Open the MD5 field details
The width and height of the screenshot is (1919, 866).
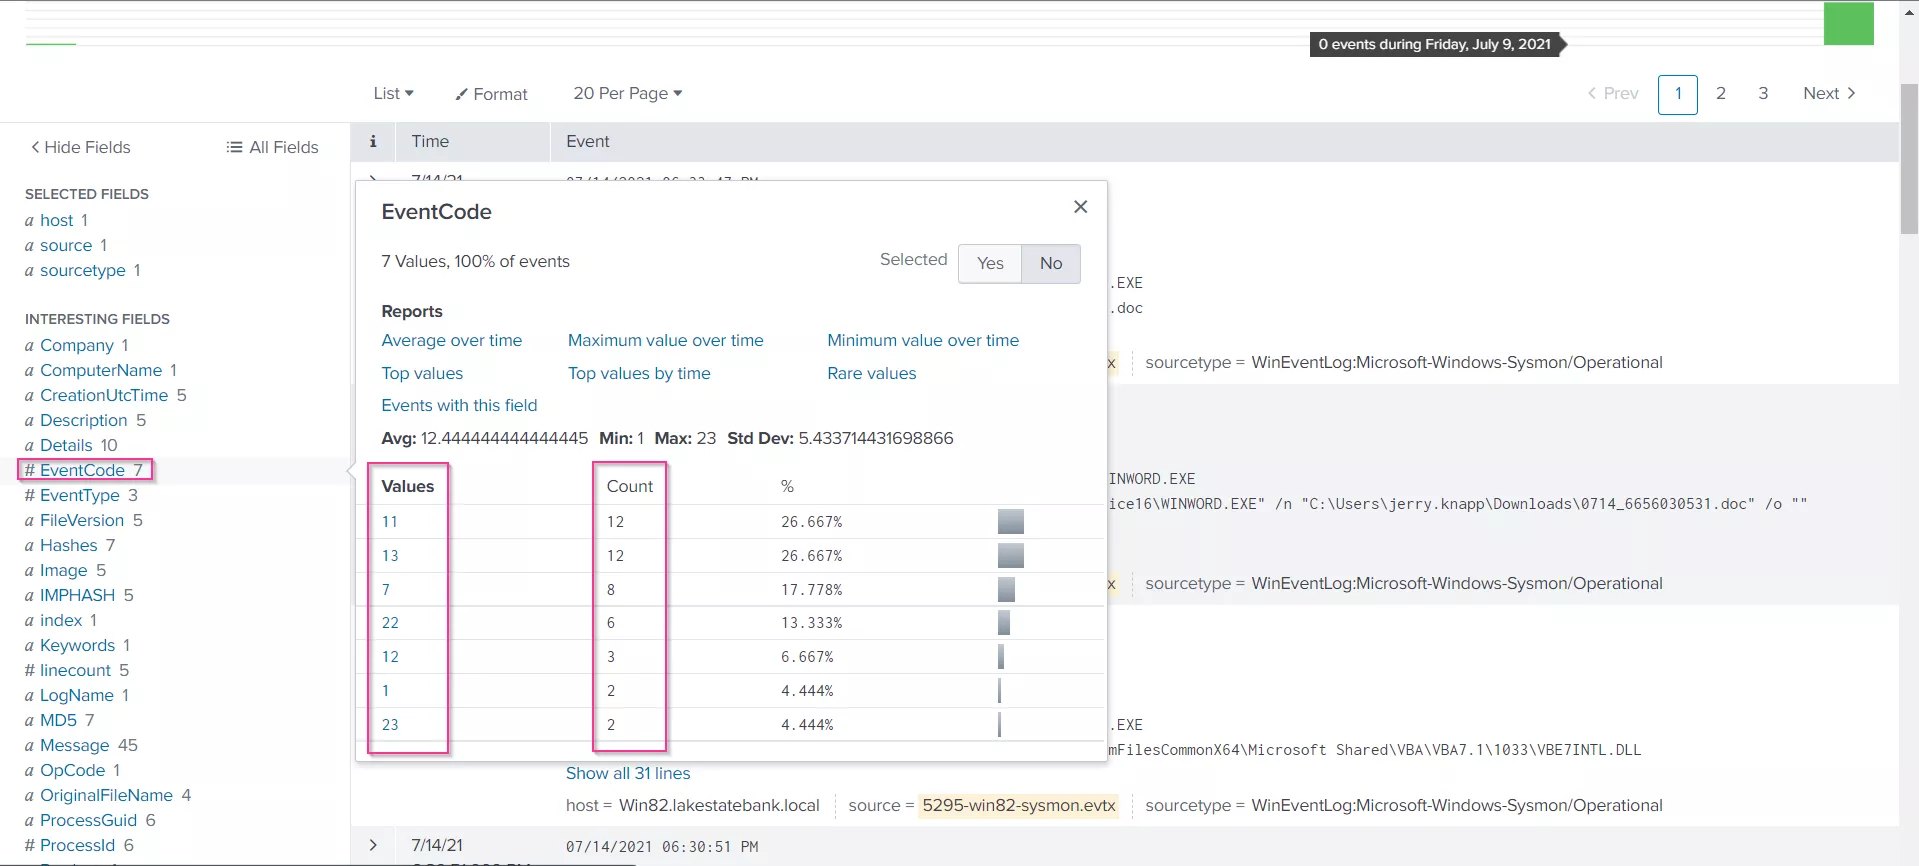(x=58, y=720)
